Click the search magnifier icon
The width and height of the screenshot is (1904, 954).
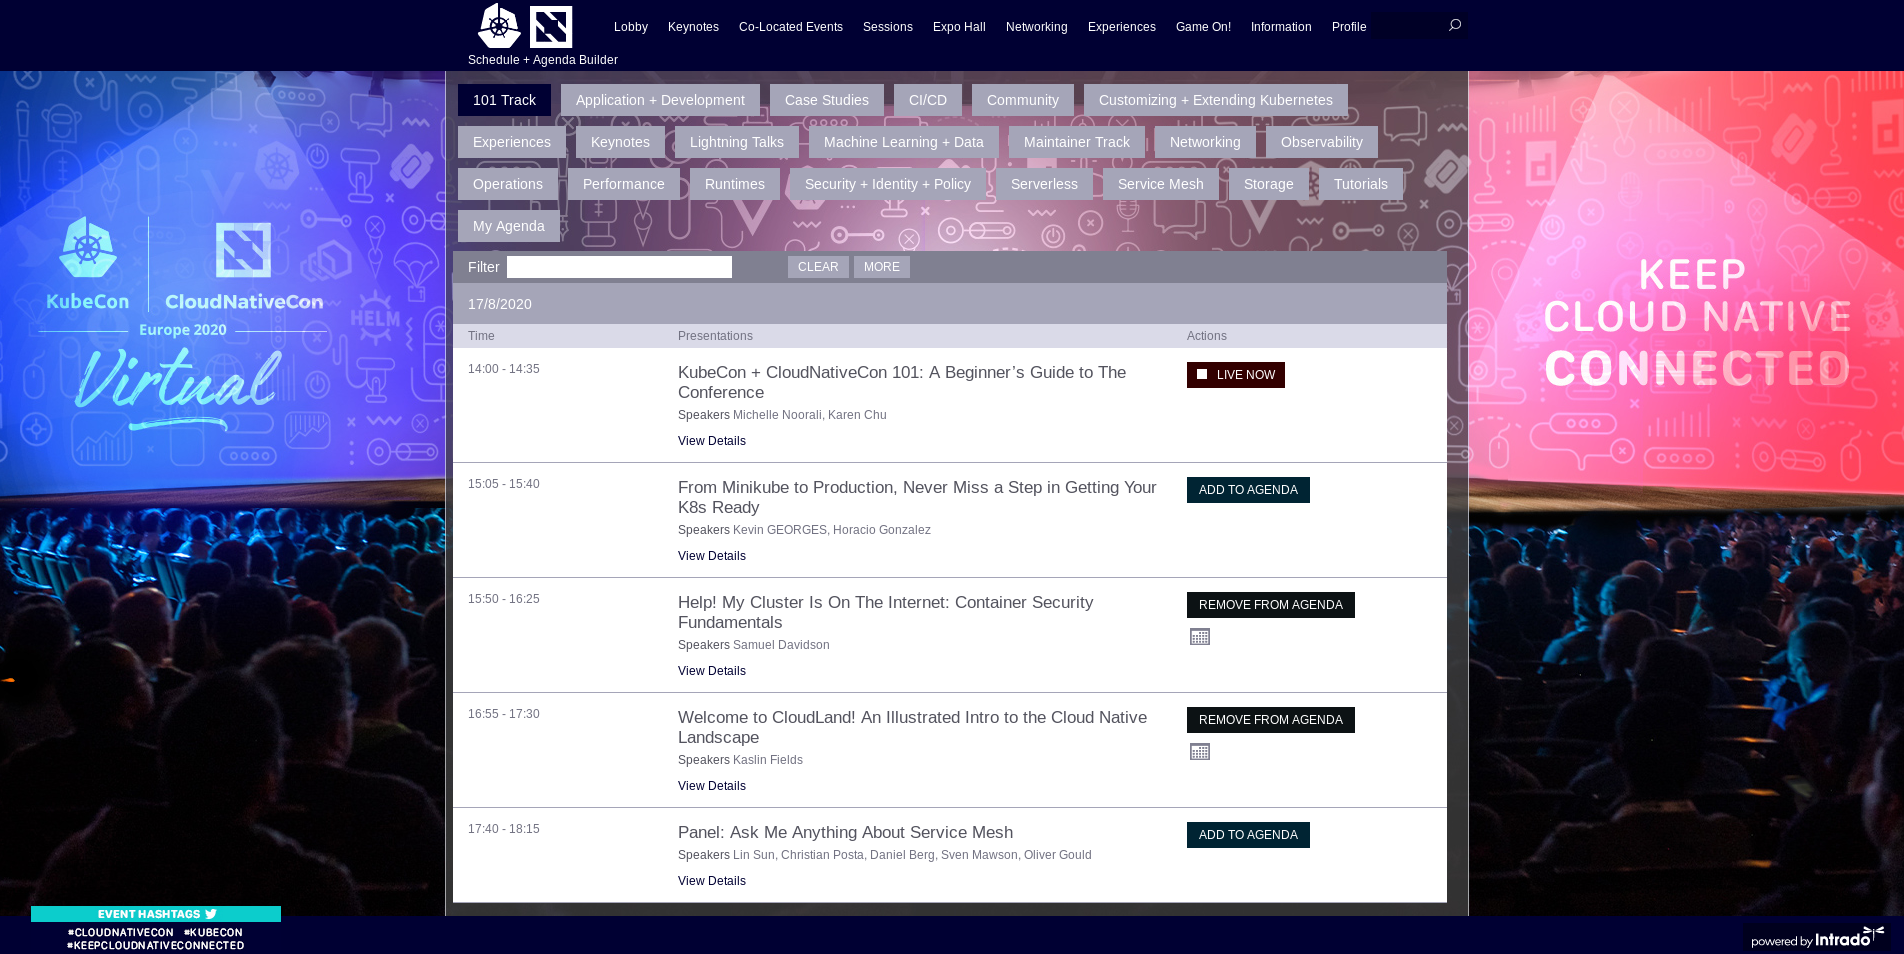1455,25
